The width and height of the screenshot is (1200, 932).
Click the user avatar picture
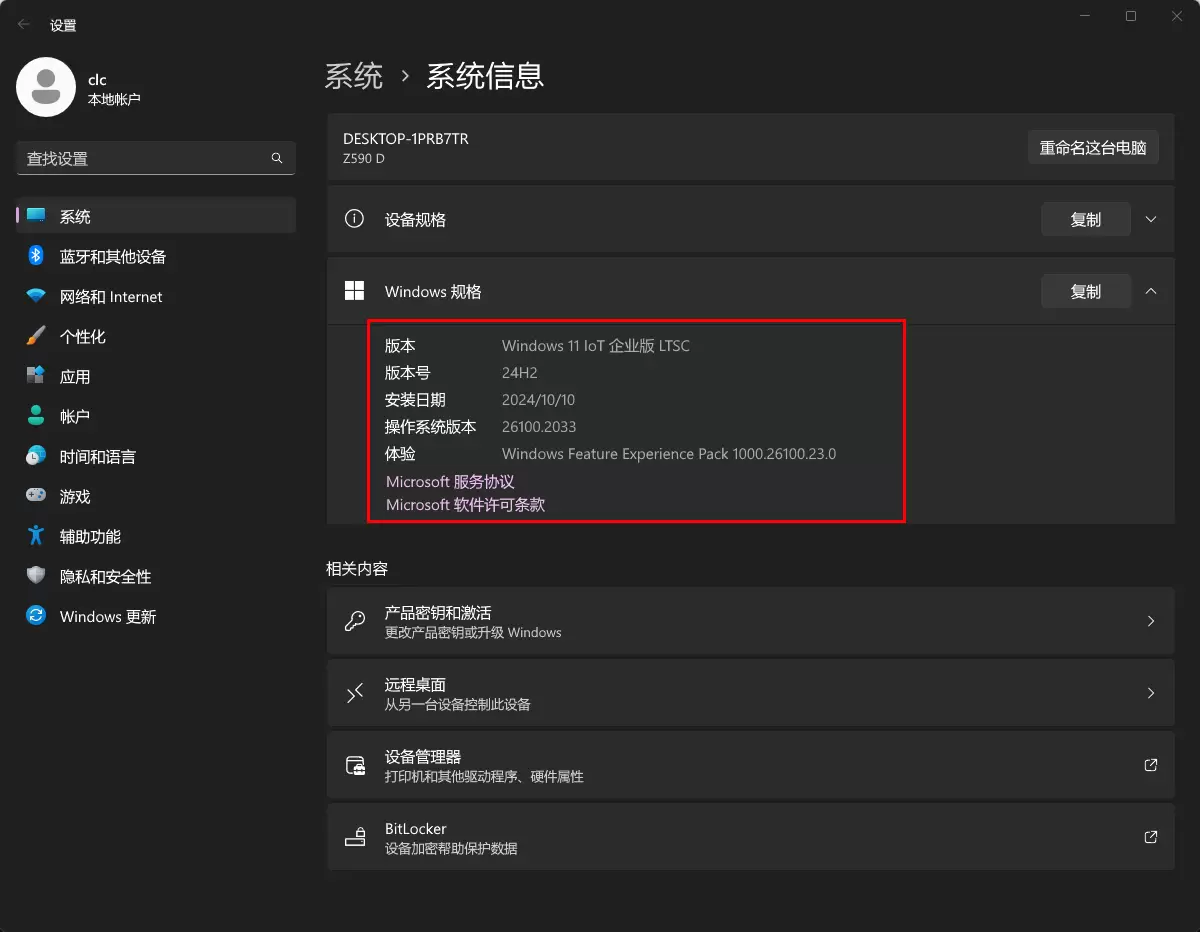(46, 87)
